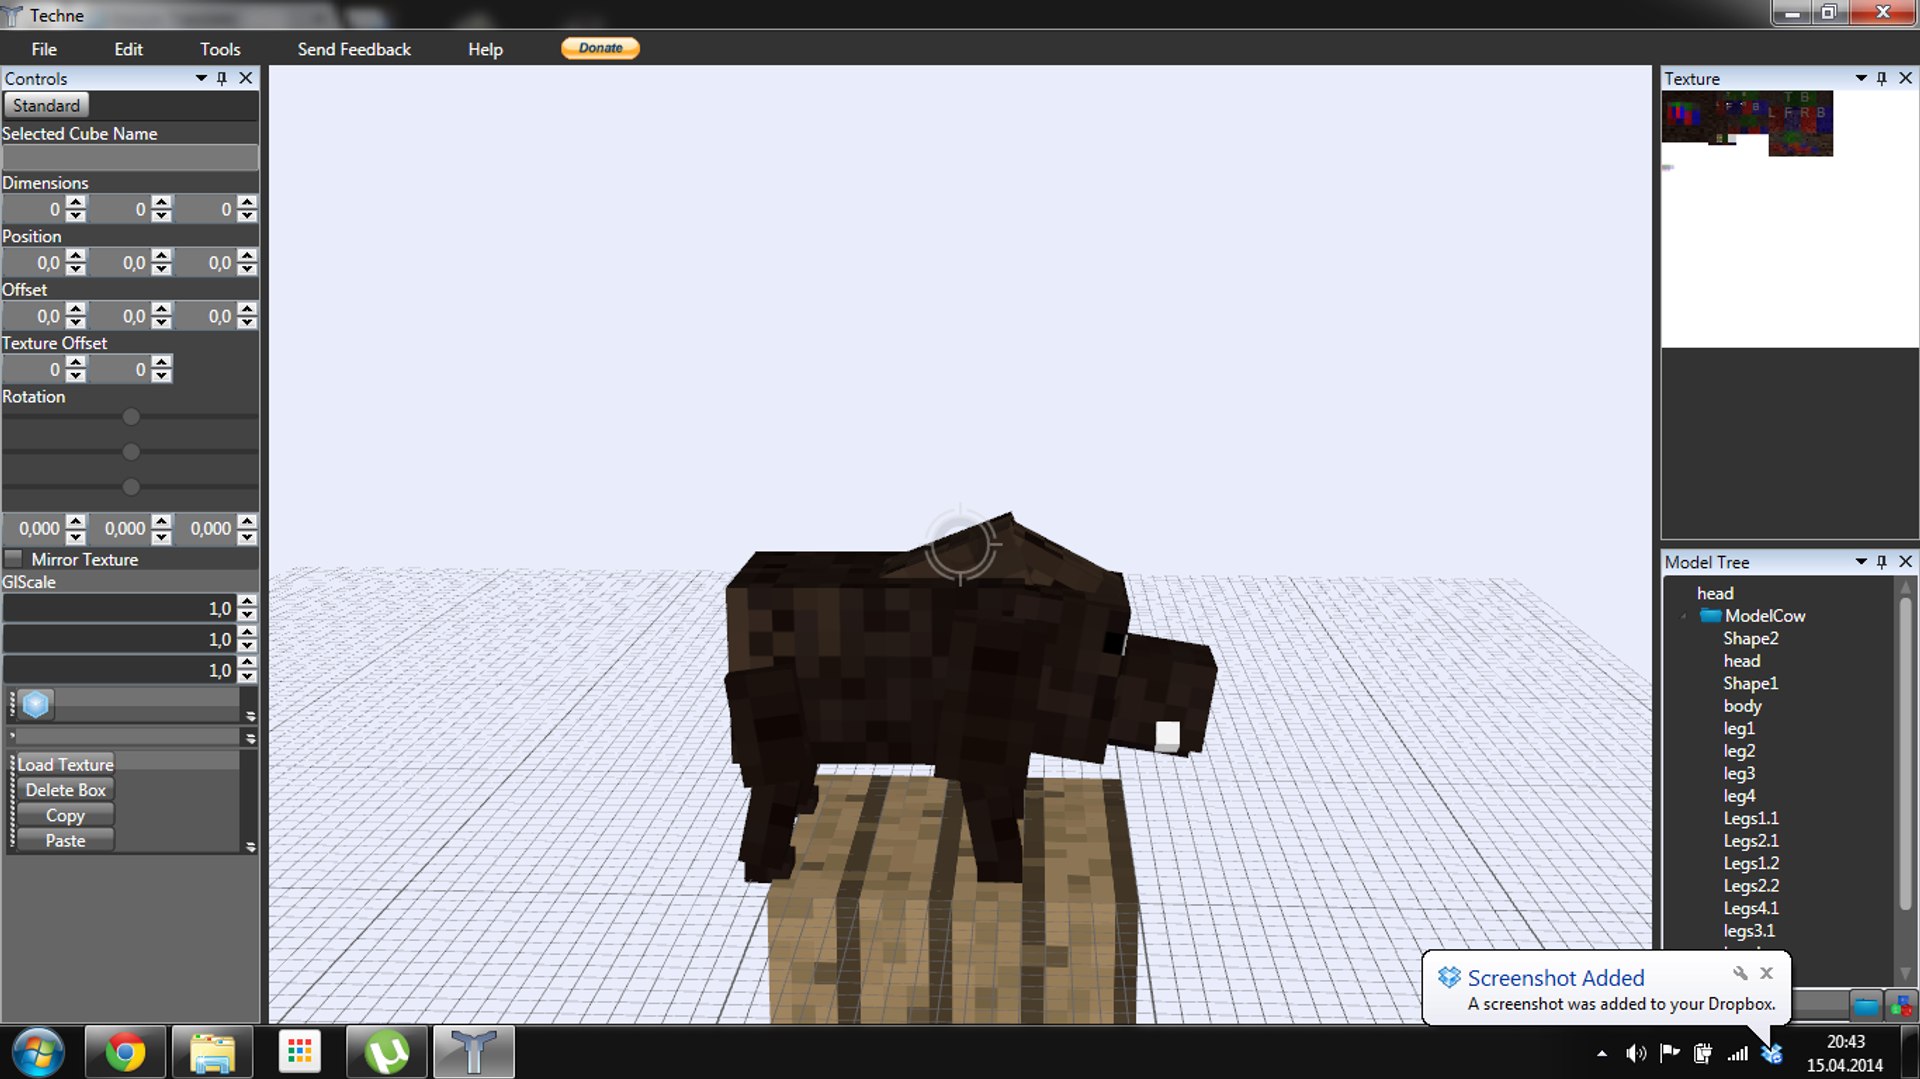Pin the Model Tree panel
The image size is (1920, 1079).
(x=1882, y=562)
